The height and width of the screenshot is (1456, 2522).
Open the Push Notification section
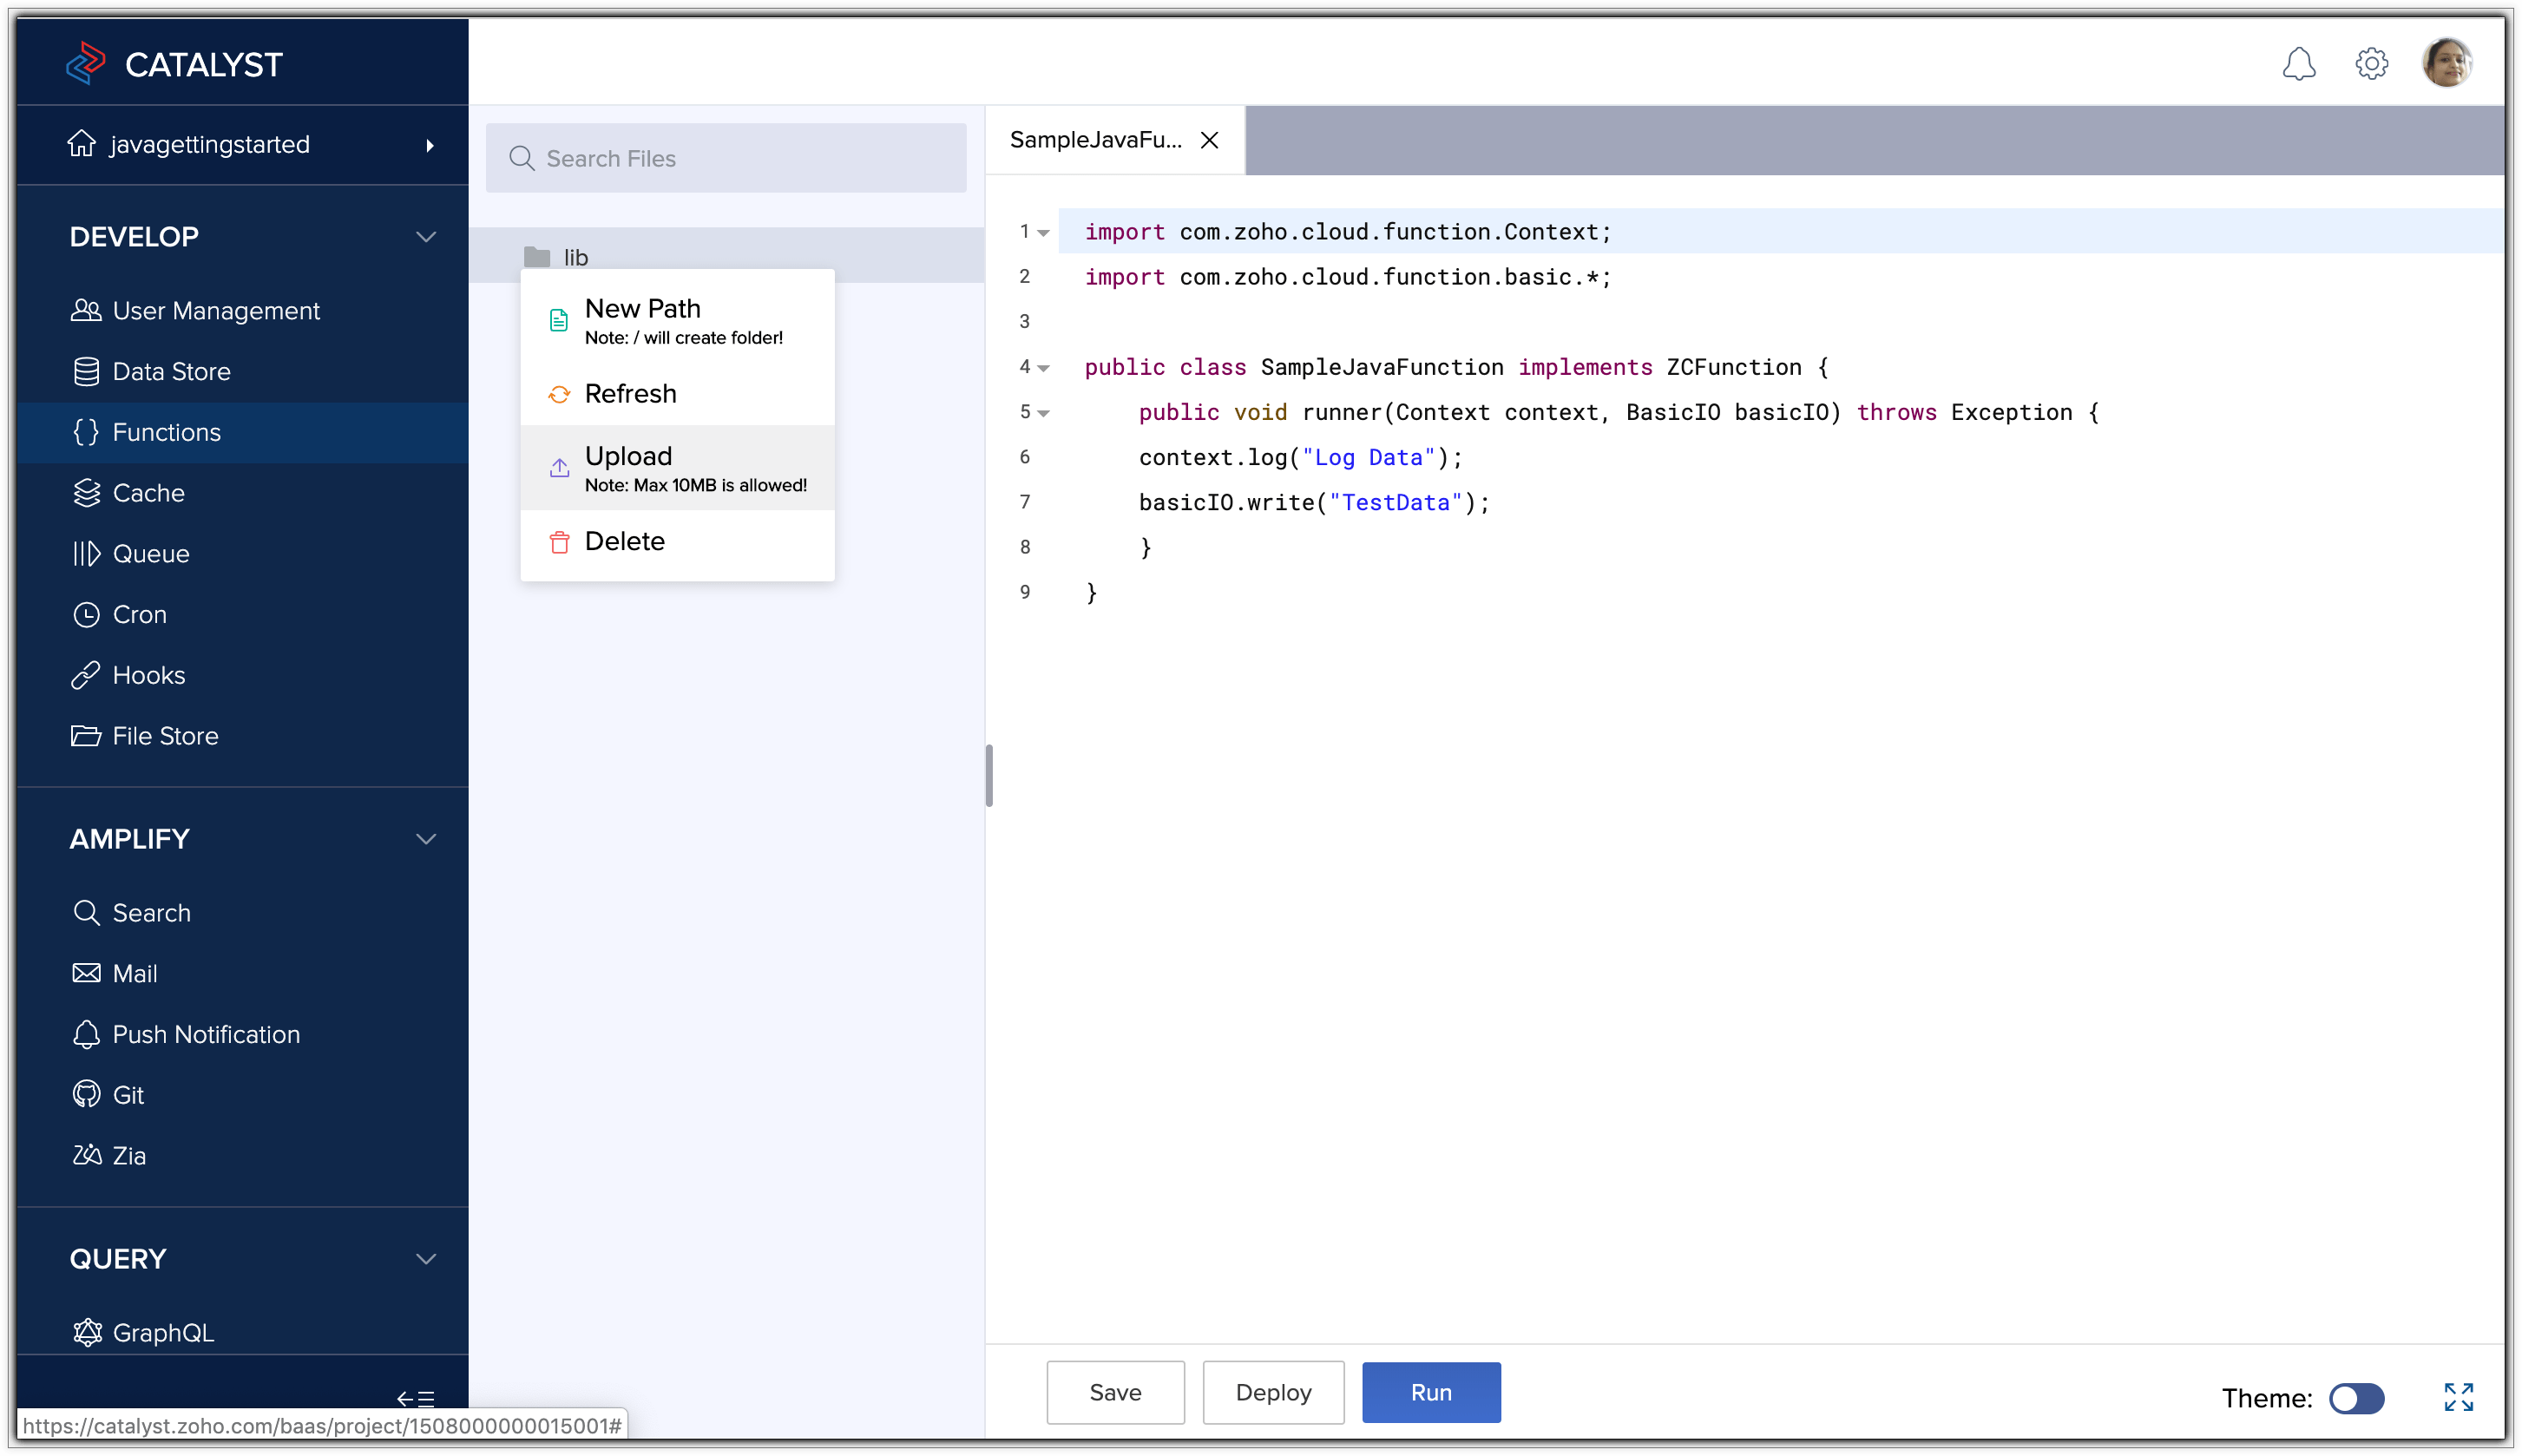(x=206, y=1034)
